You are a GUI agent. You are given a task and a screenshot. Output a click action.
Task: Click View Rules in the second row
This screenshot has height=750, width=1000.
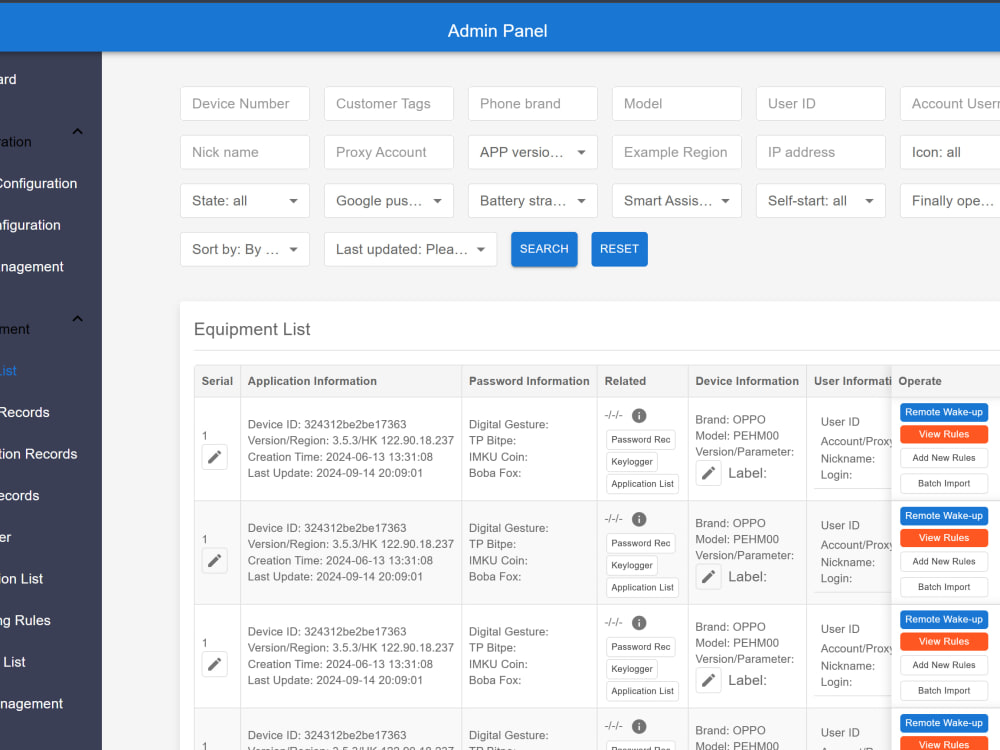[x=944, y=538]
